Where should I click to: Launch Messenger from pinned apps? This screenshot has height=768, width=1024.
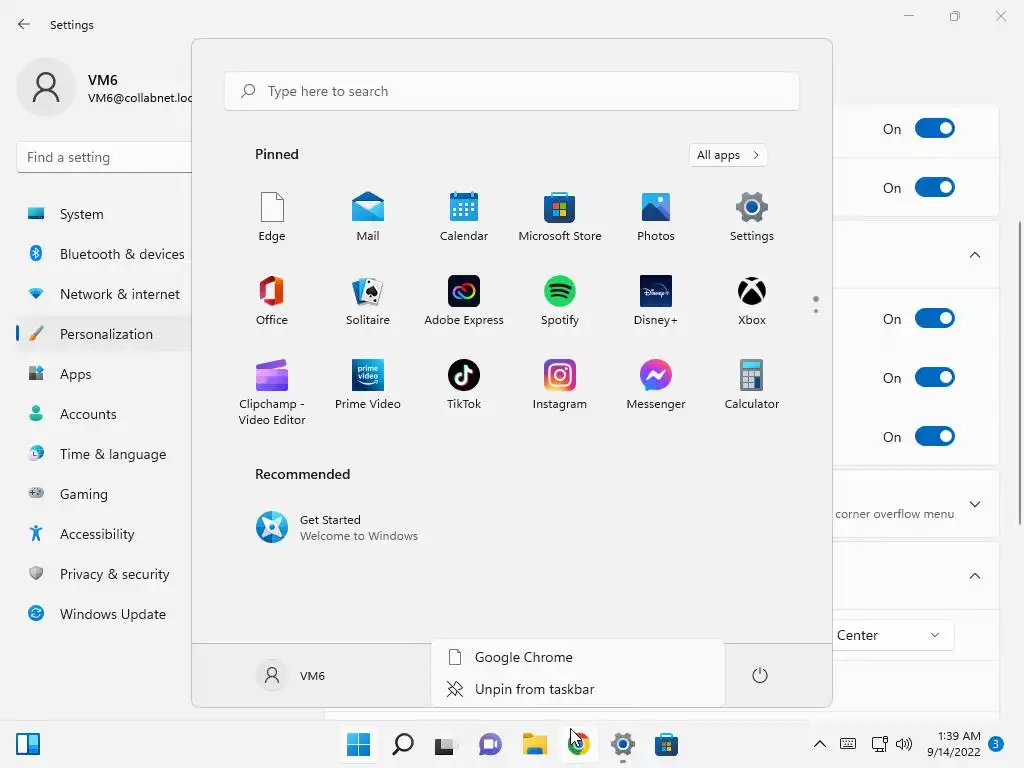pyautogui.click(x=656, y=385)
